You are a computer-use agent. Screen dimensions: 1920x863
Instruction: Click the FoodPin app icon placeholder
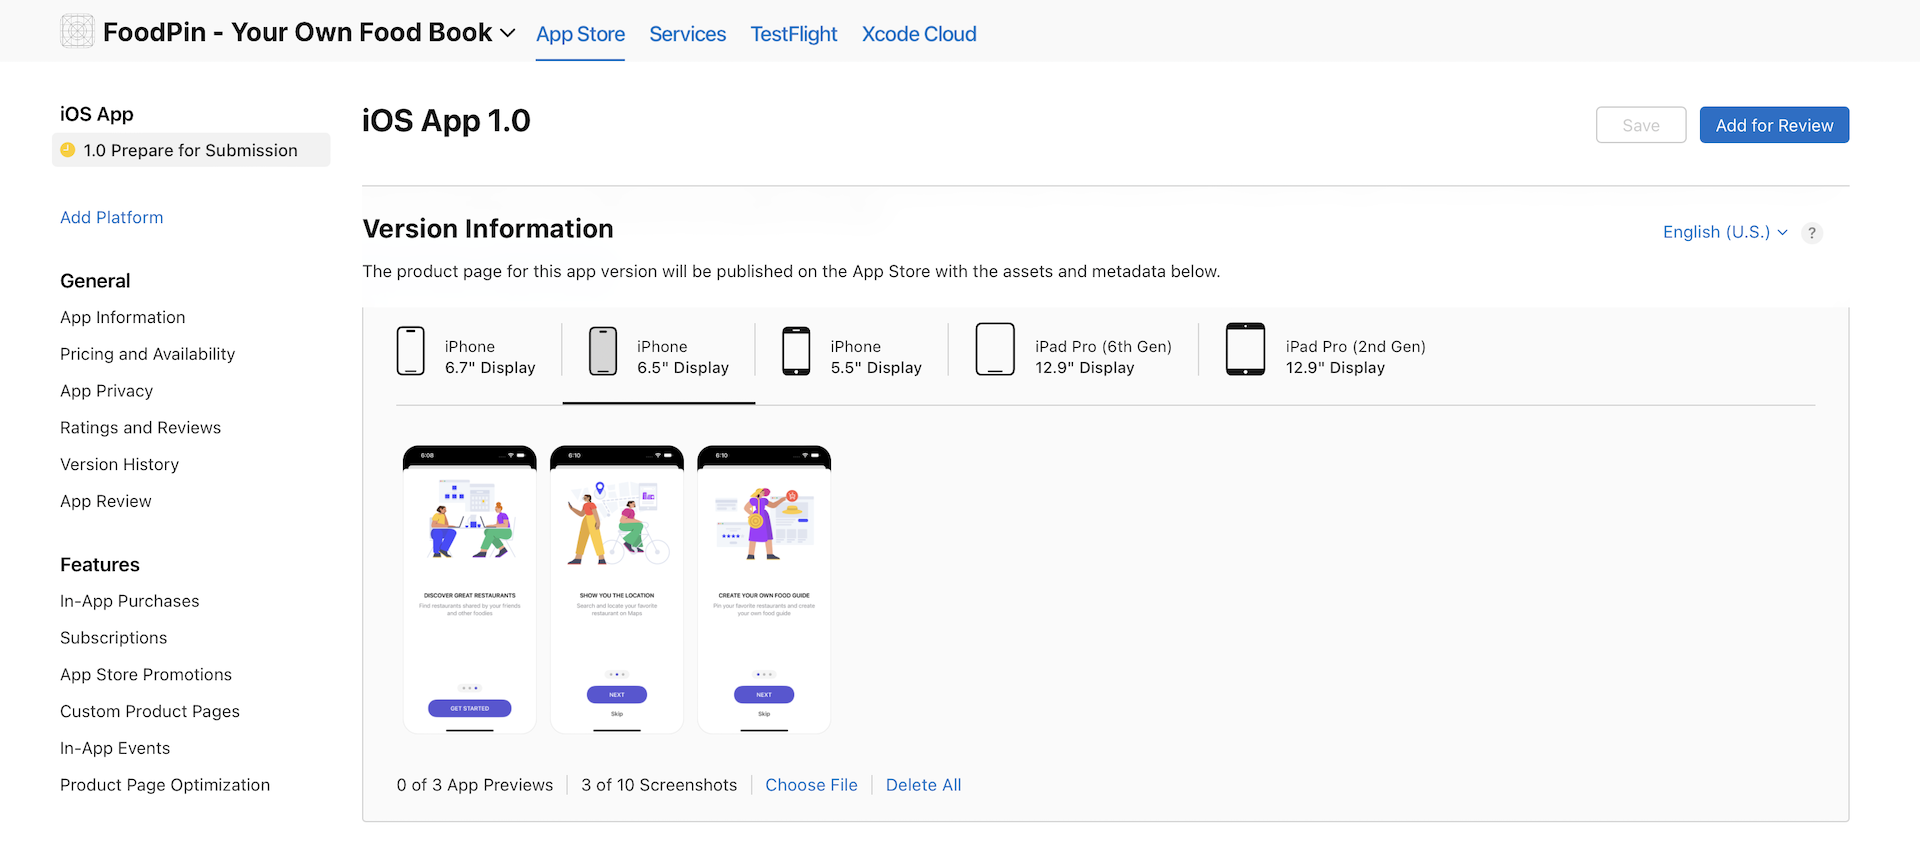(77, 32)
